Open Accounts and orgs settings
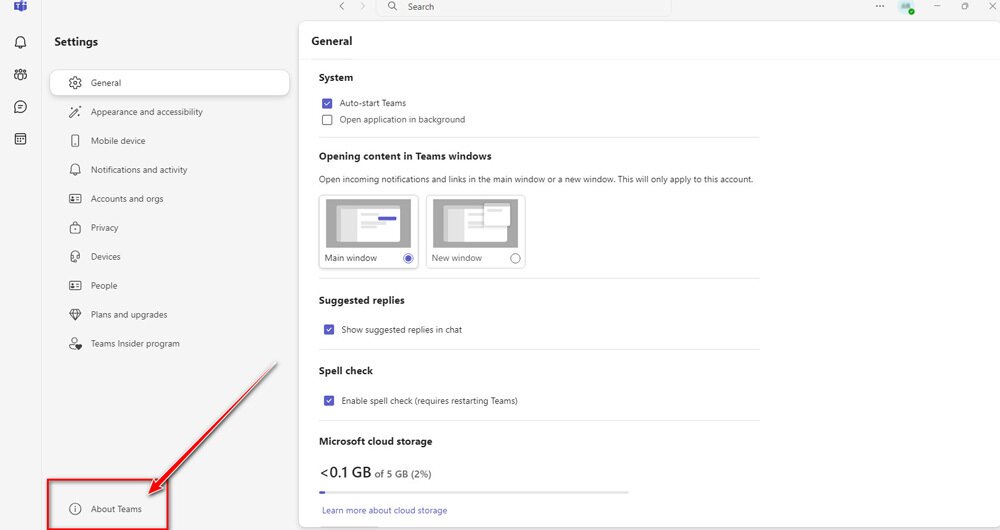 (x=170, y=199)
